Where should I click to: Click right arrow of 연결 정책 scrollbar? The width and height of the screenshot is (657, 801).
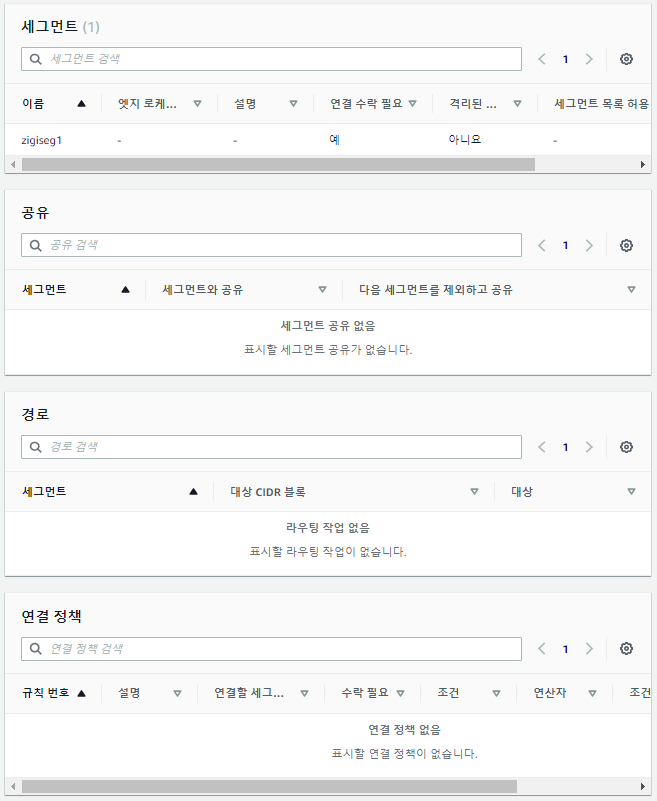(x=643, y=786)
